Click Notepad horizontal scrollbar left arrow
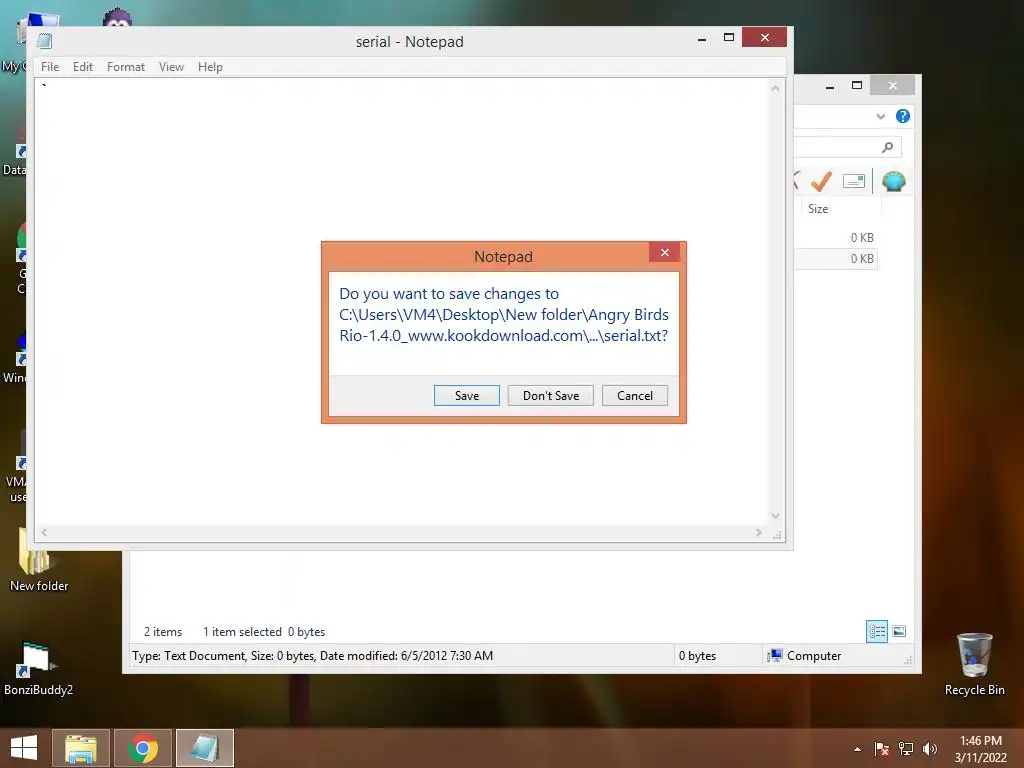The width and height of the screenshot is (1024, 768). point(44,532)
